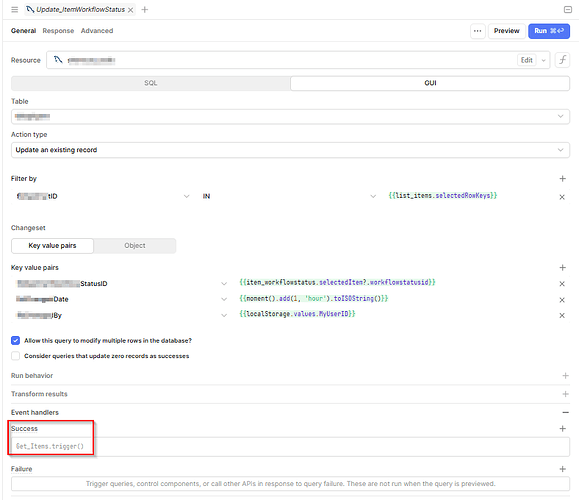Add a Success event handler

562,428
